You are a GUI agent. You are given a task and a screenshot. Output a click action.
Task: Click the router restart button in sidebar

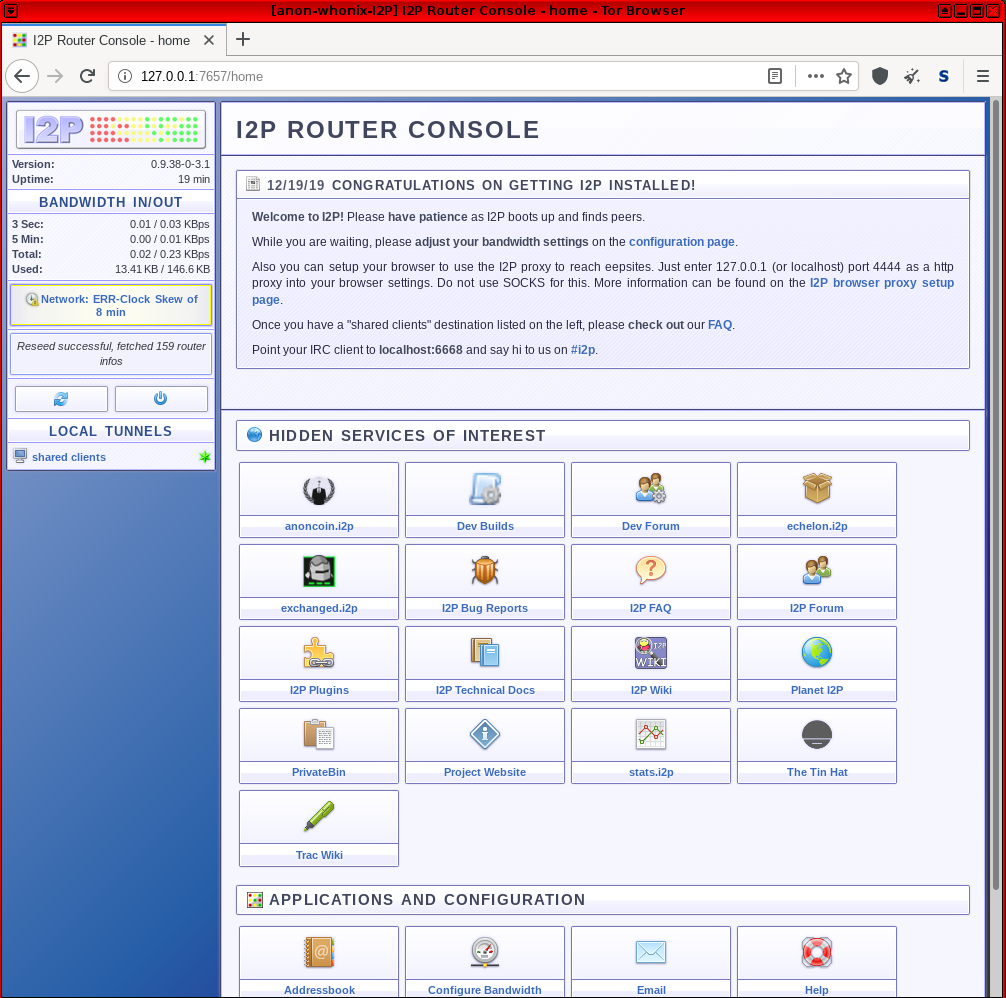point(61,399)
